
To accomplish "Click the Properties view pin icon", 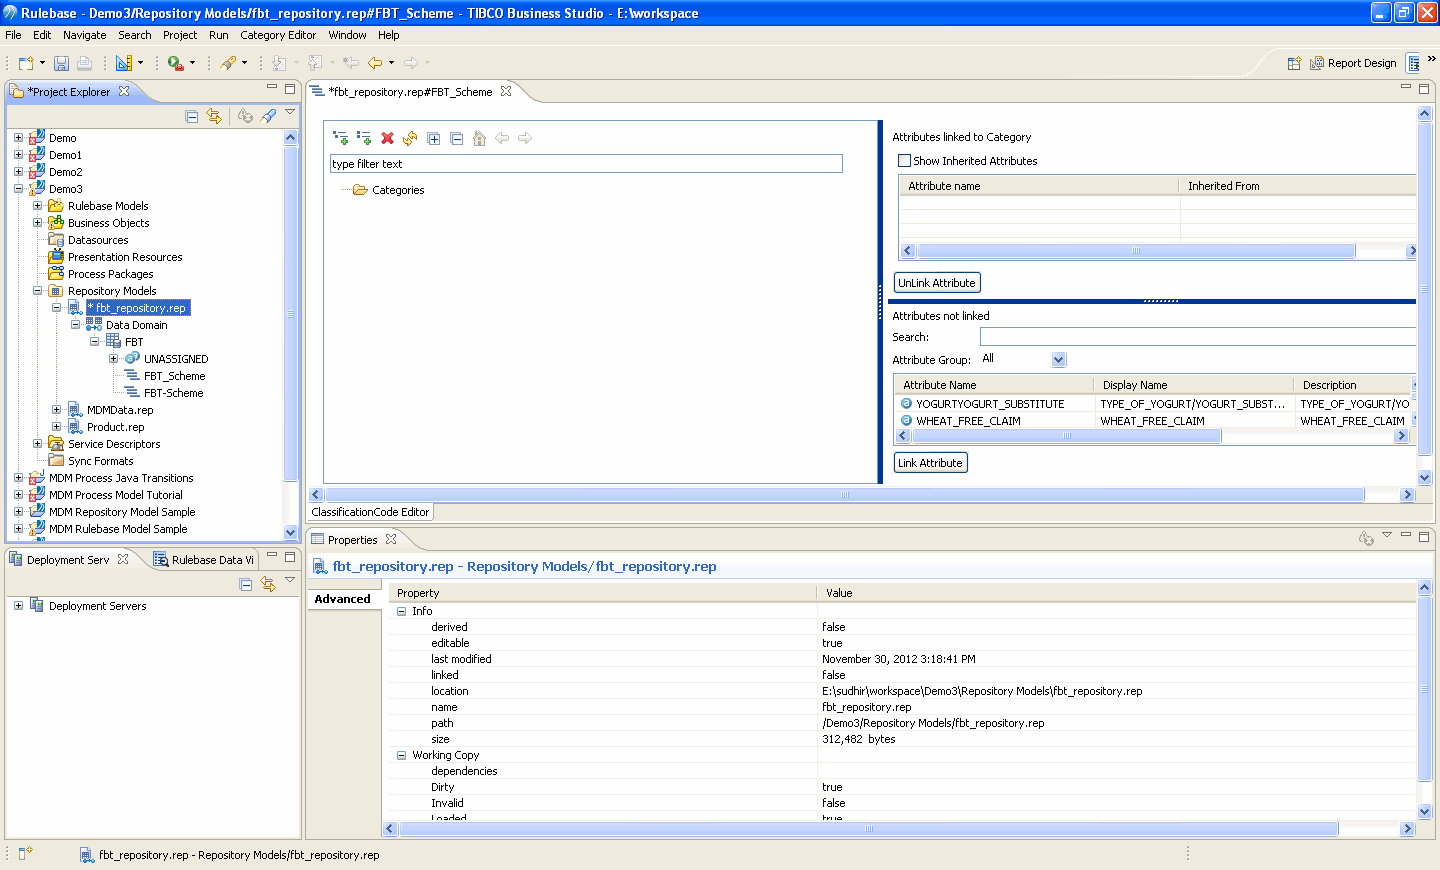I will coord(1366,539).
